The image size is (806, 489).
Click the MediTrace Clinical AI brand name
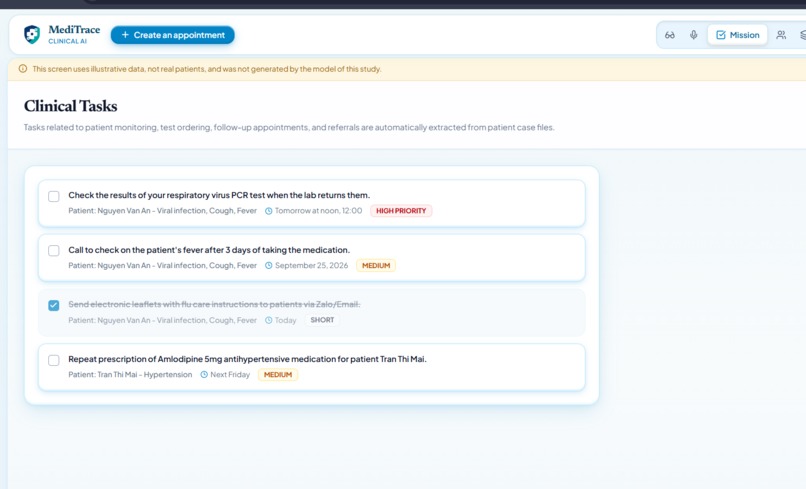[74, 34]
